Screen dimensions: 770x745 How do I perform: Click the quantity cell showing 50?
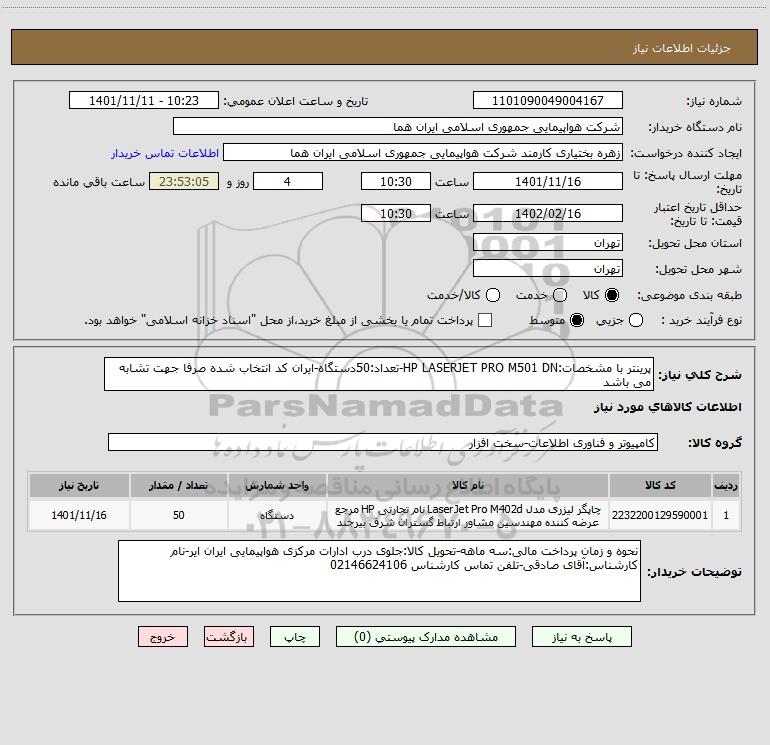pyautogui.click(x=179, y=515)
